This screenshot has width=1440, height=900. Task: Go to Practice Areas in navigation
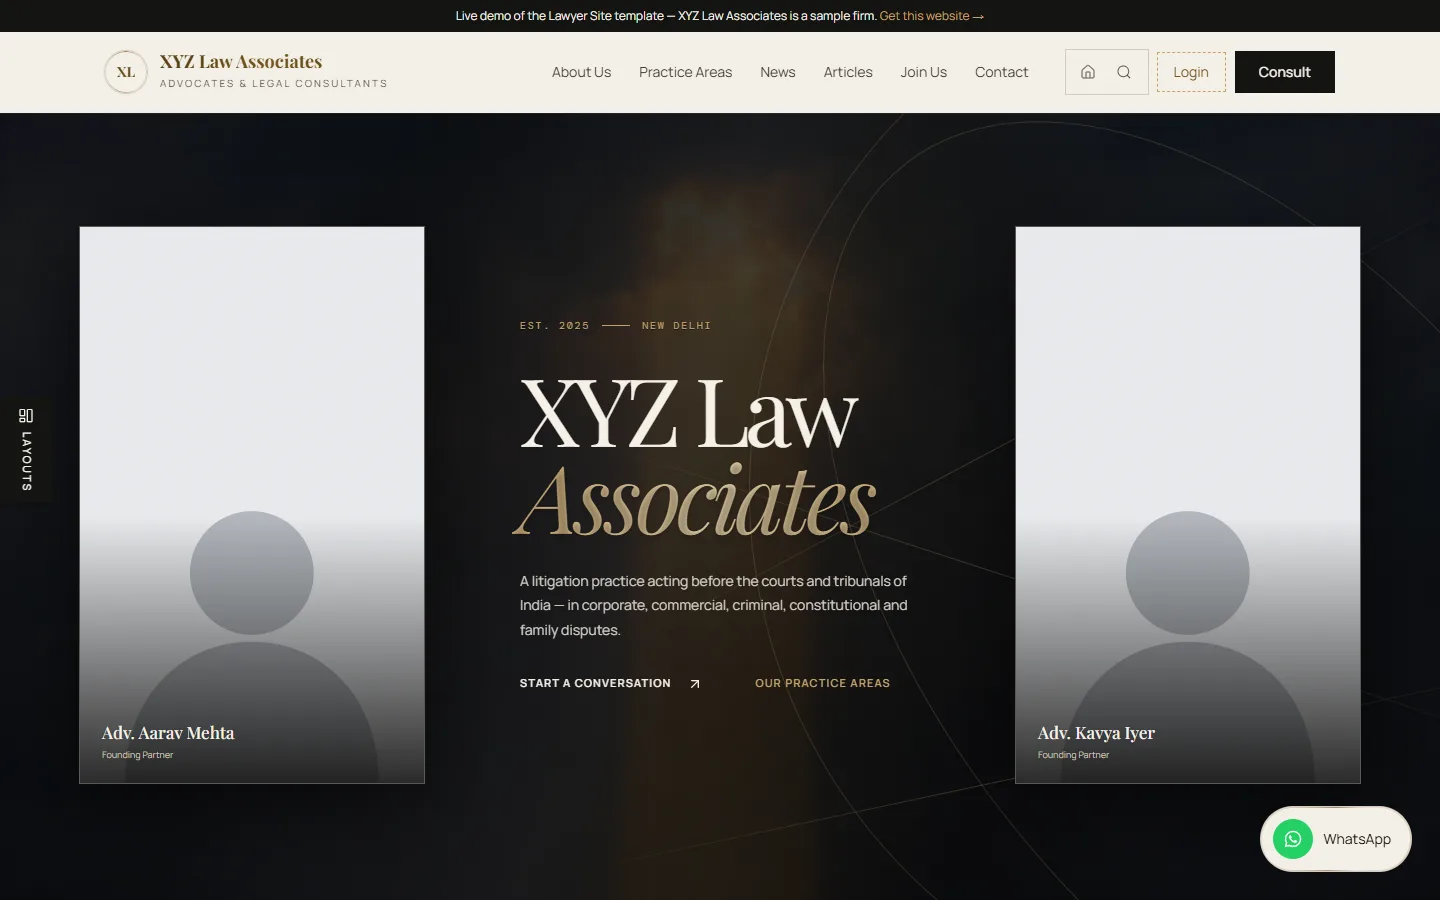685,72
